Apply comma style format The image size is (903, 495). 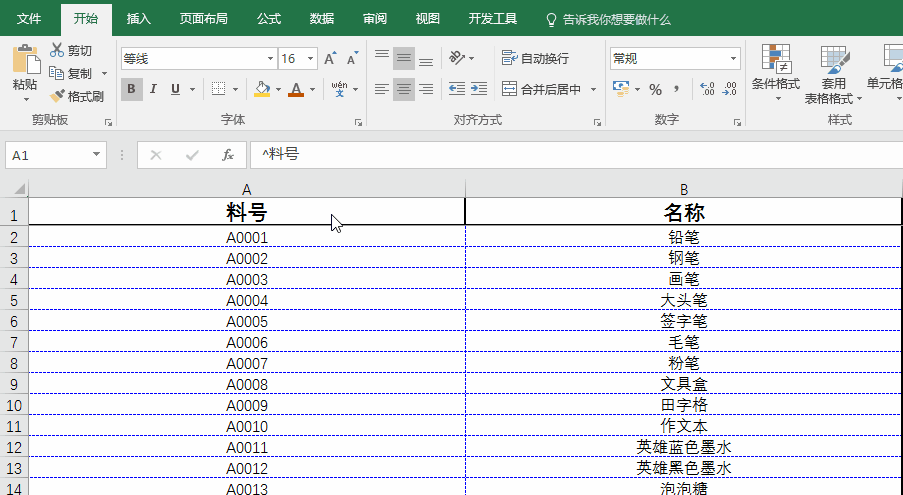(677, 89)
